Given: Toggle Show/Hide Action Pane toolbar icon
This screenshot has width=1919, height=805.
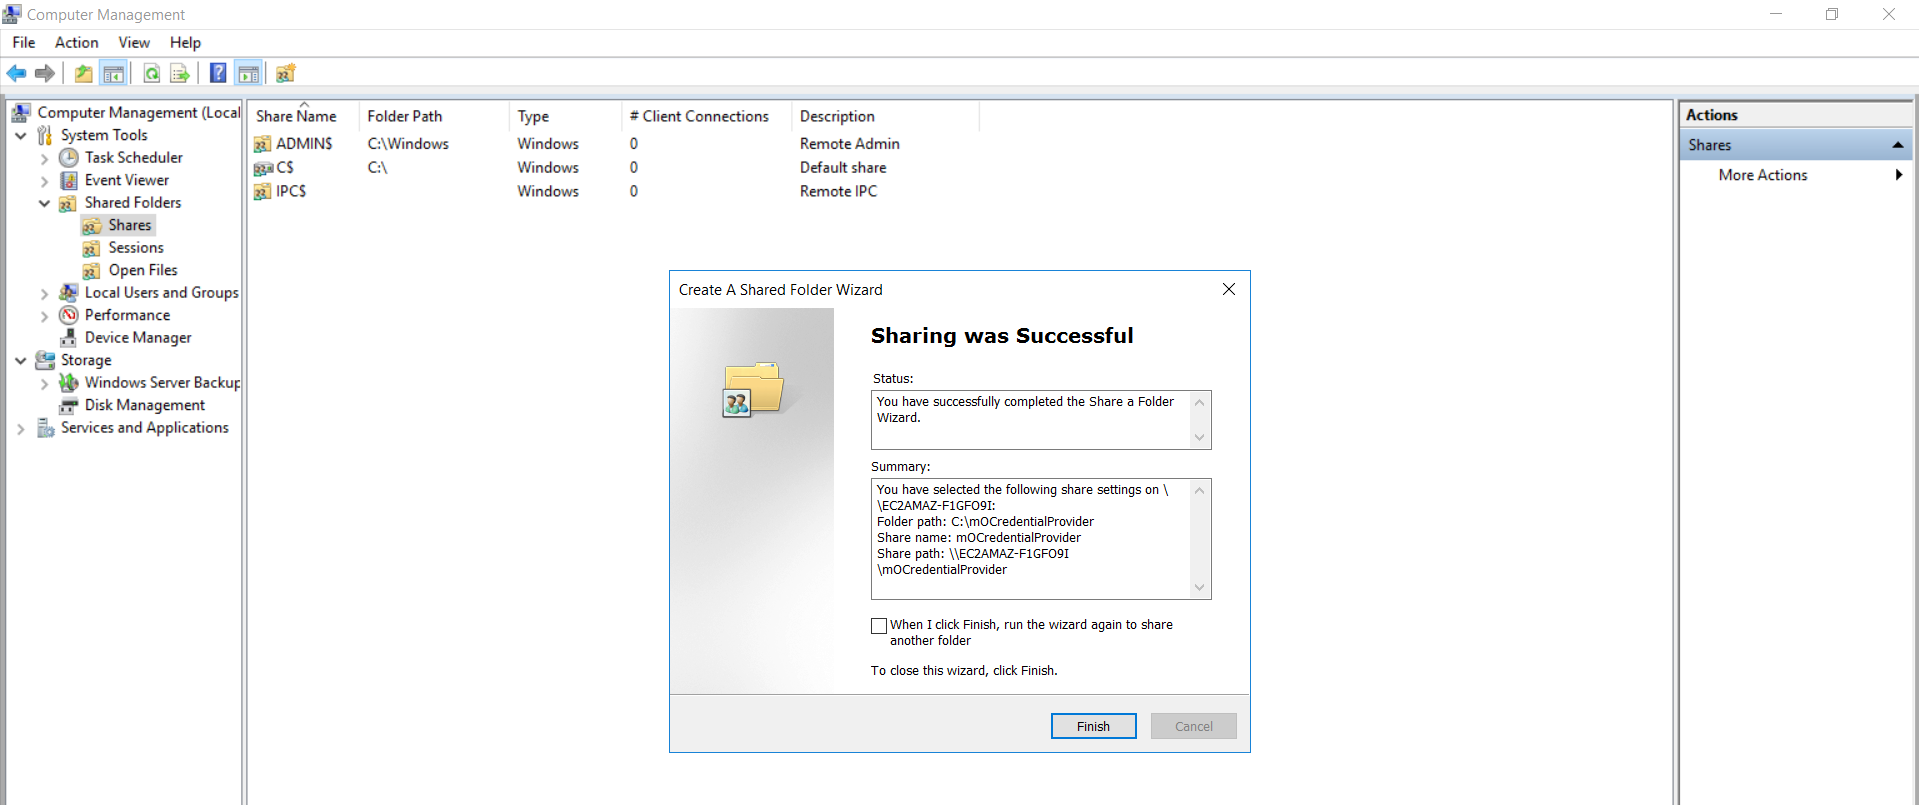Looking at the screenshot, I should point(248,73).
